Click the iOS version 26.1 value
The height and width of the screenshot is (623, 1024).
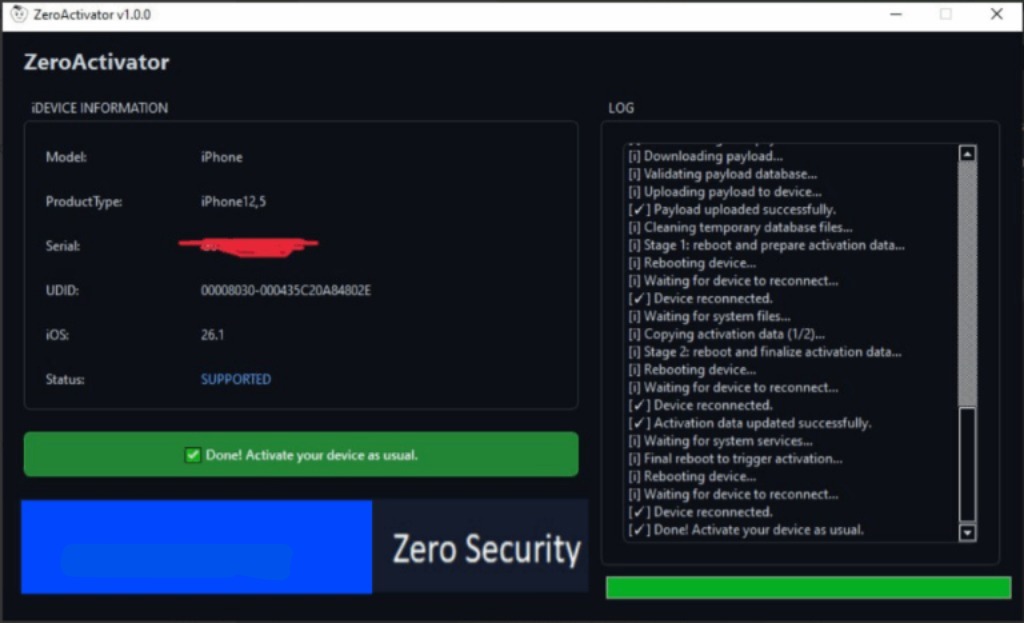pos(212,335)
